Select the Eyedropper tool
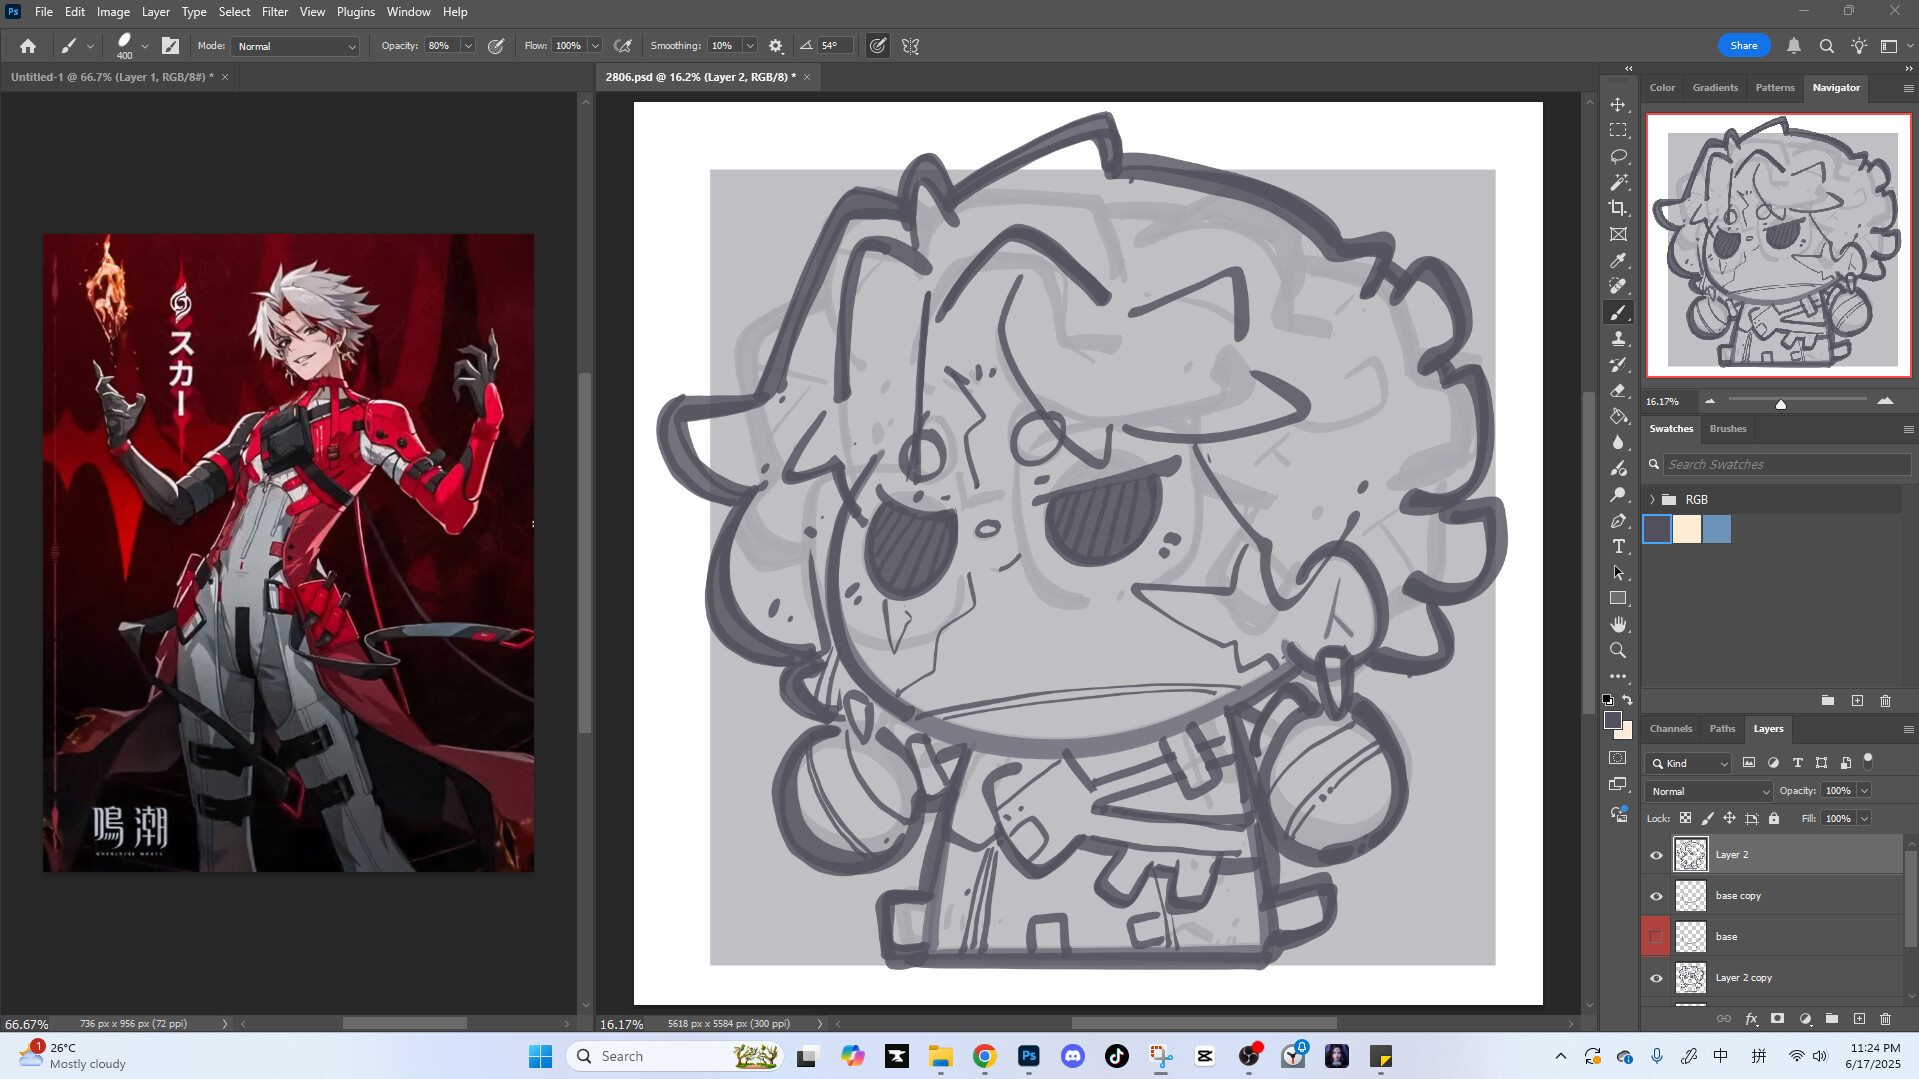The width and height of the screenshot is (1919, 1079). [1618, 260]
